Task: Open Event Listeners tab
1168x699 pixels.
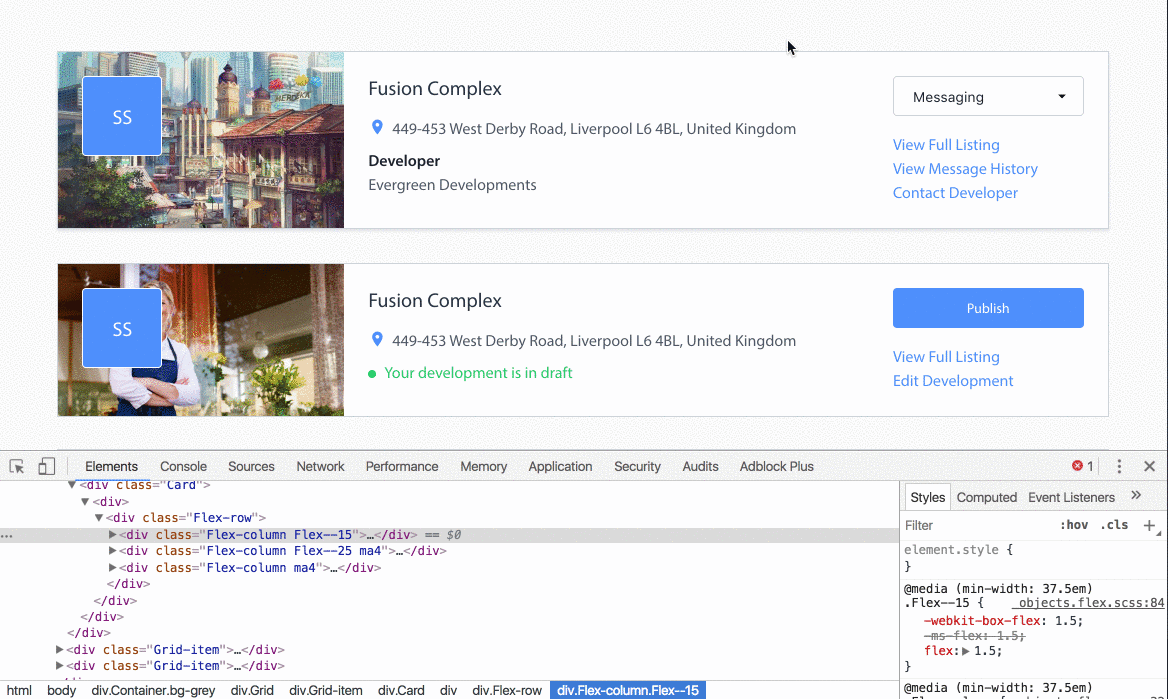Action: (1071, 497)
